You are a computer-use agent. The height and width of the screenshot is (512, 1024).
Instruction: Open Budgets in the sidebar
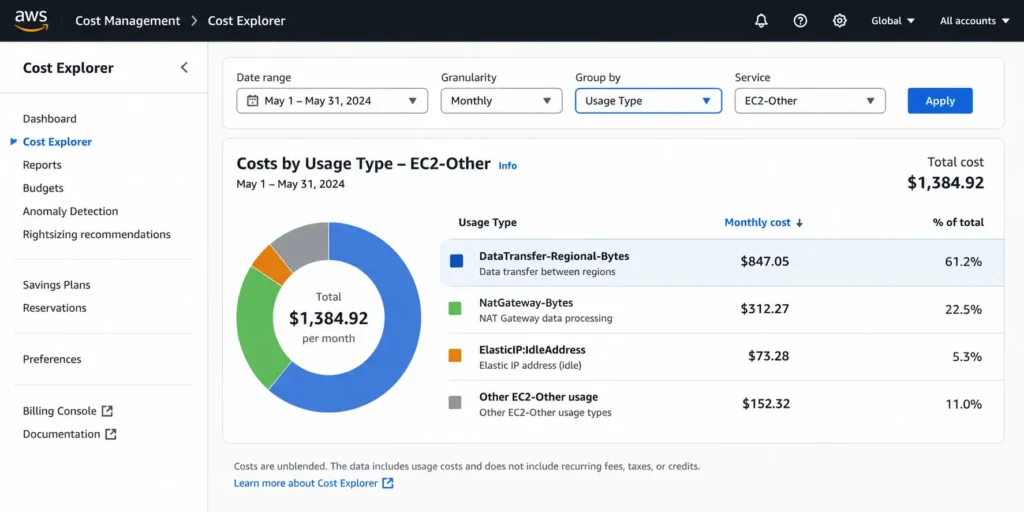pyautogui.click(x=43, y=188)
